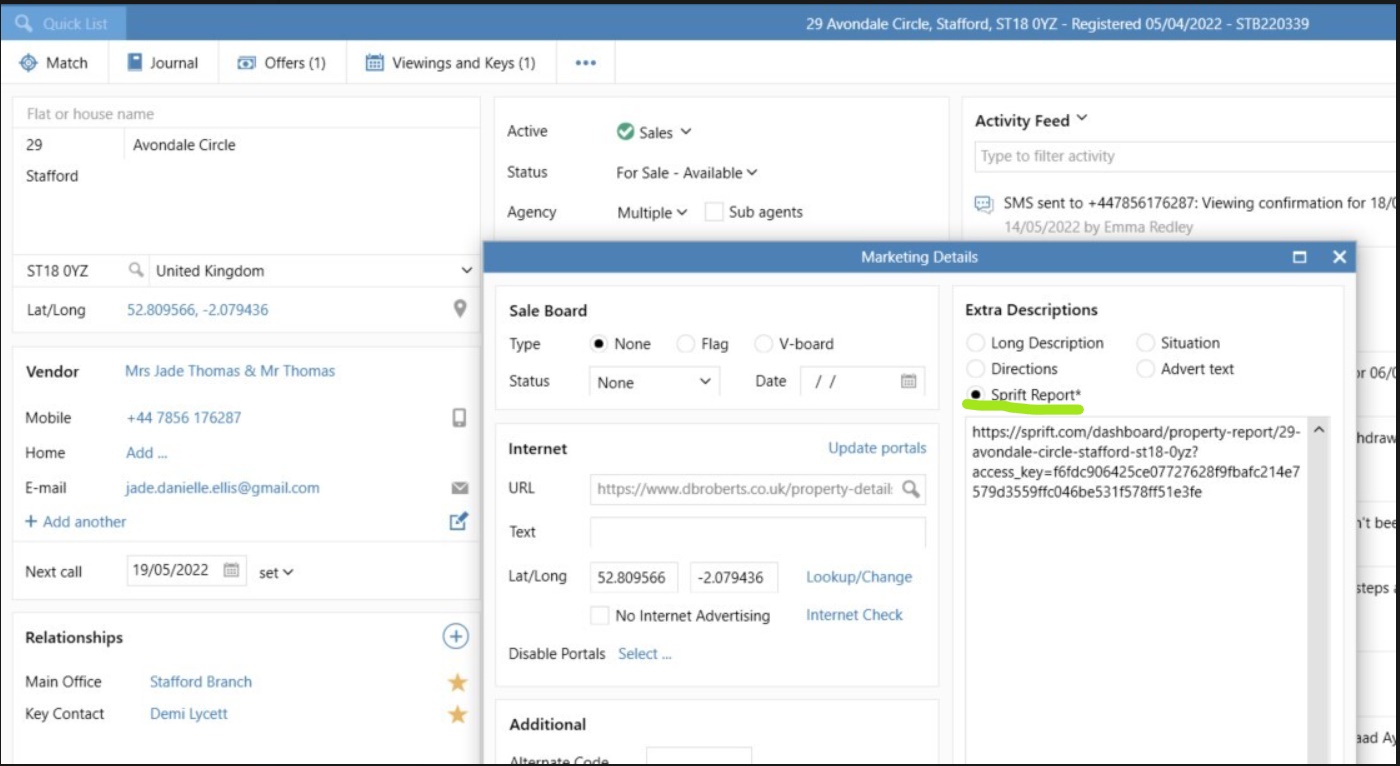This screenshot has width=1400, height=766.
Task: Select the Long Description radio option
Action: [975, 343]
